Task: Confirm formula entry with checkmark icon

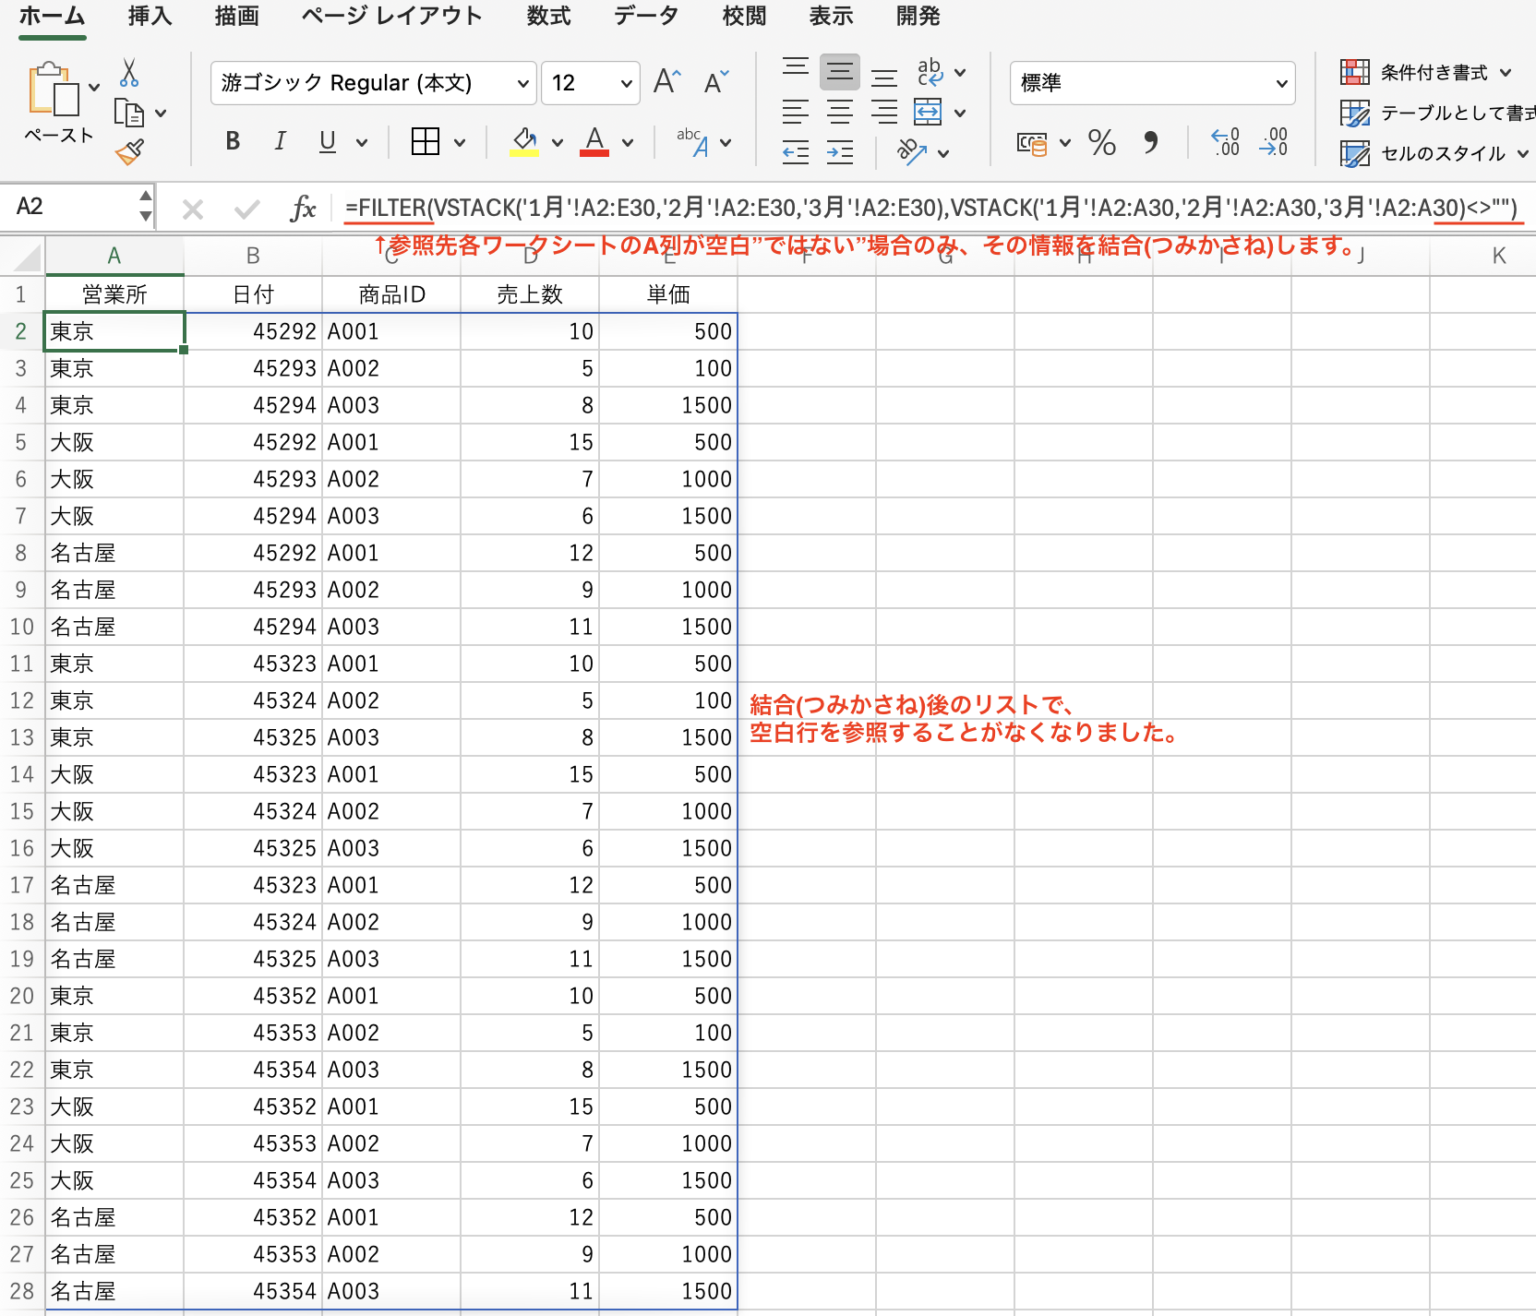Action: click(246, 209)
